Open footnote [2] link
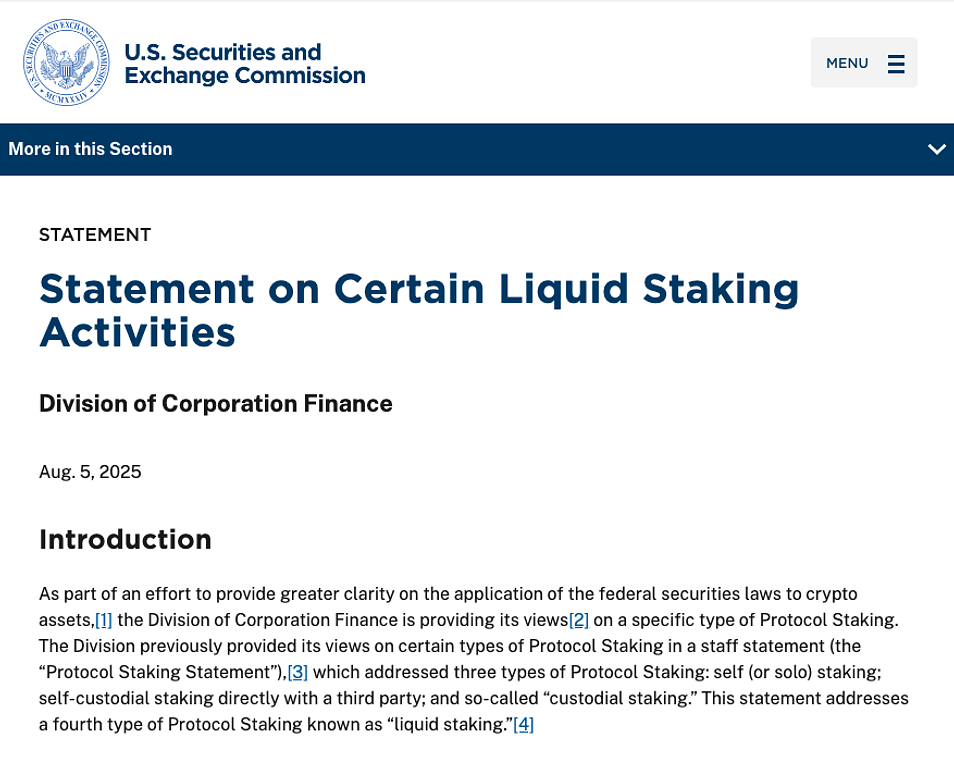The height and width of the screenshot is (768, 954). click(578, 620)
